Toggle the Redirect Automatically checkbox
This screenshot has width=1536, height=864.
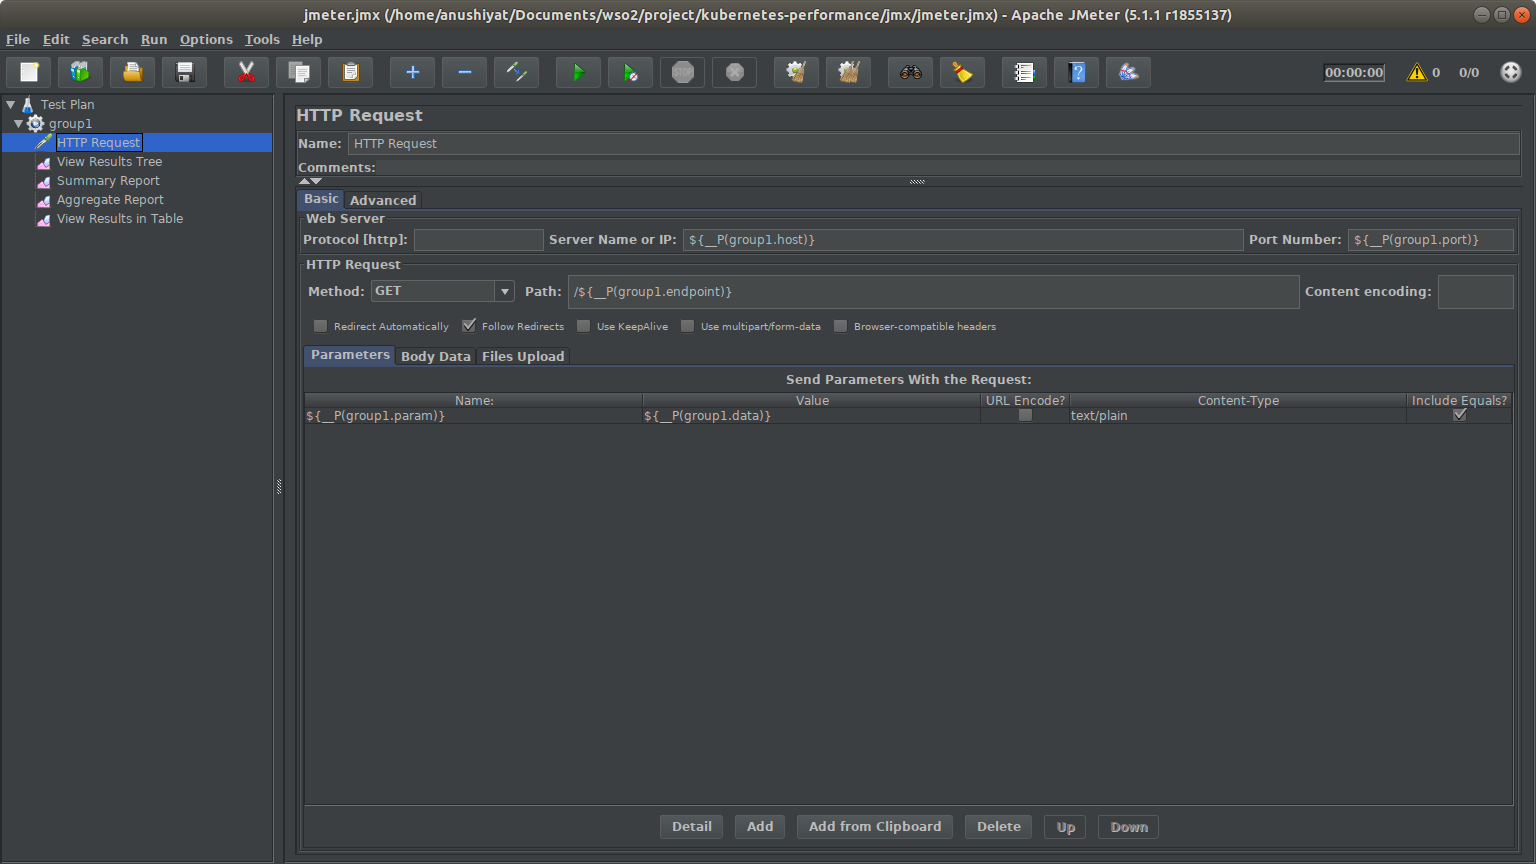[321, 326]
